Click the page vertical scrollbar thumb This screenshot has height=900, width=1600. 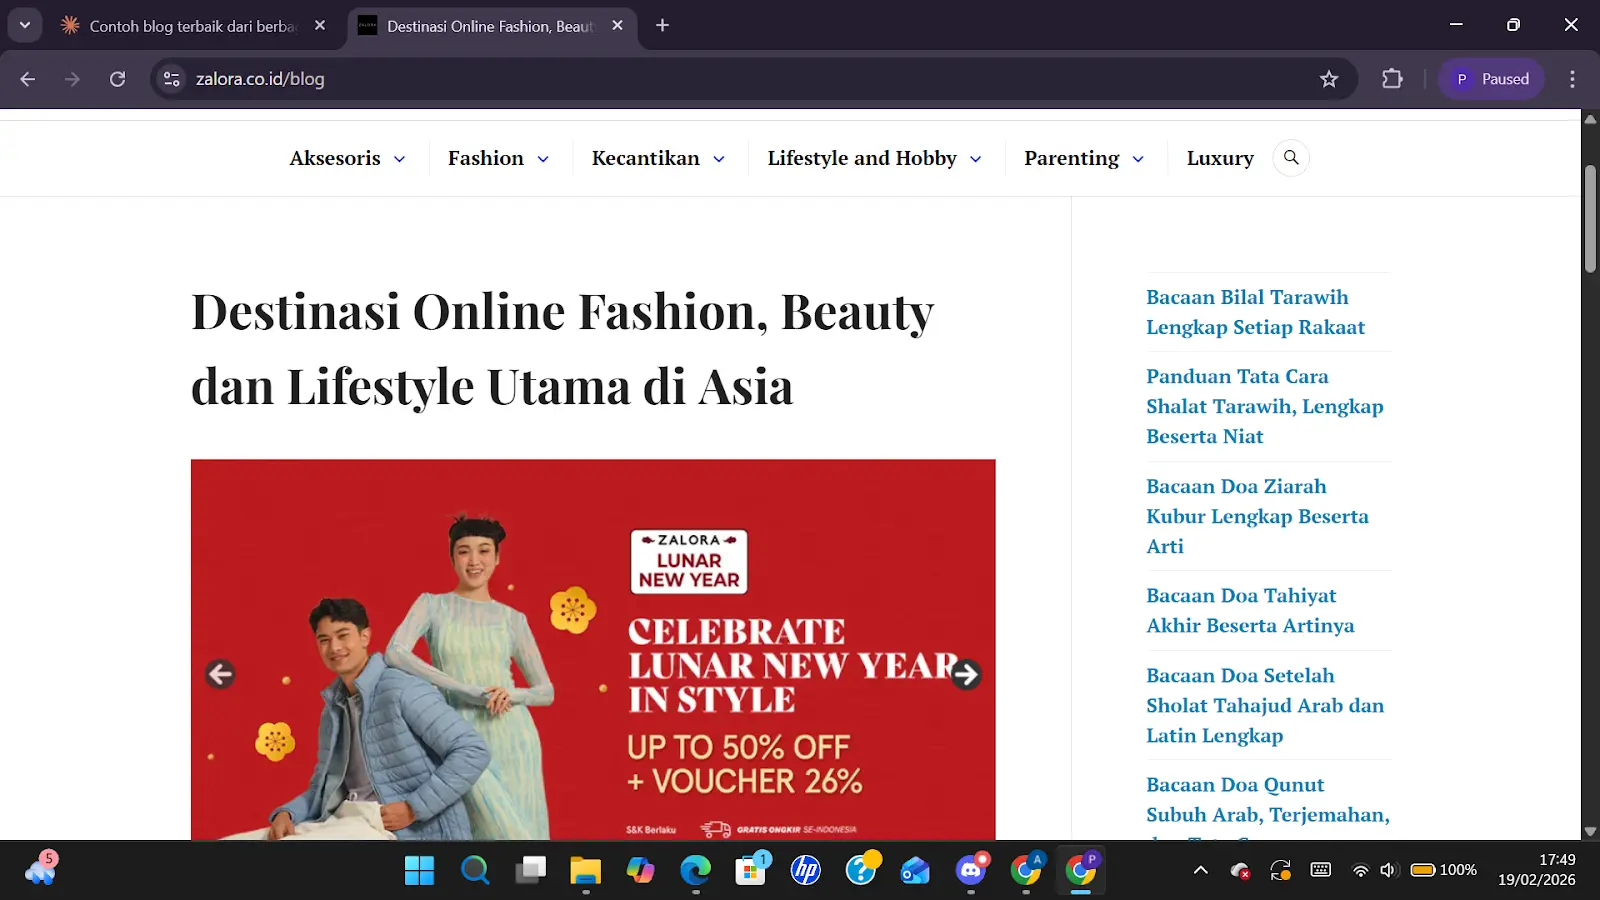[1590, 219]
